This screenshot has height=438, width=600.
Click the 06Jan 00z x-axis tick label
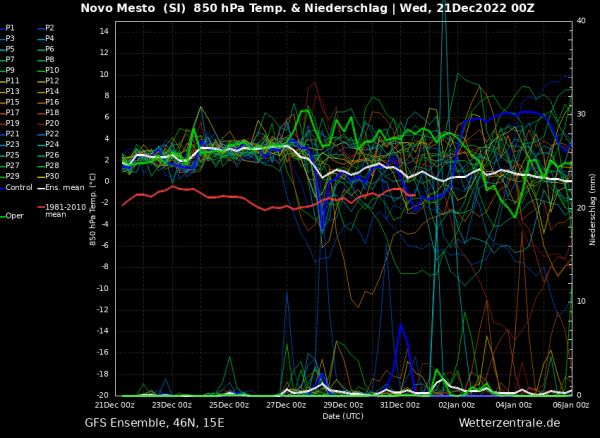pyautogui.click(x=570, y=404)
